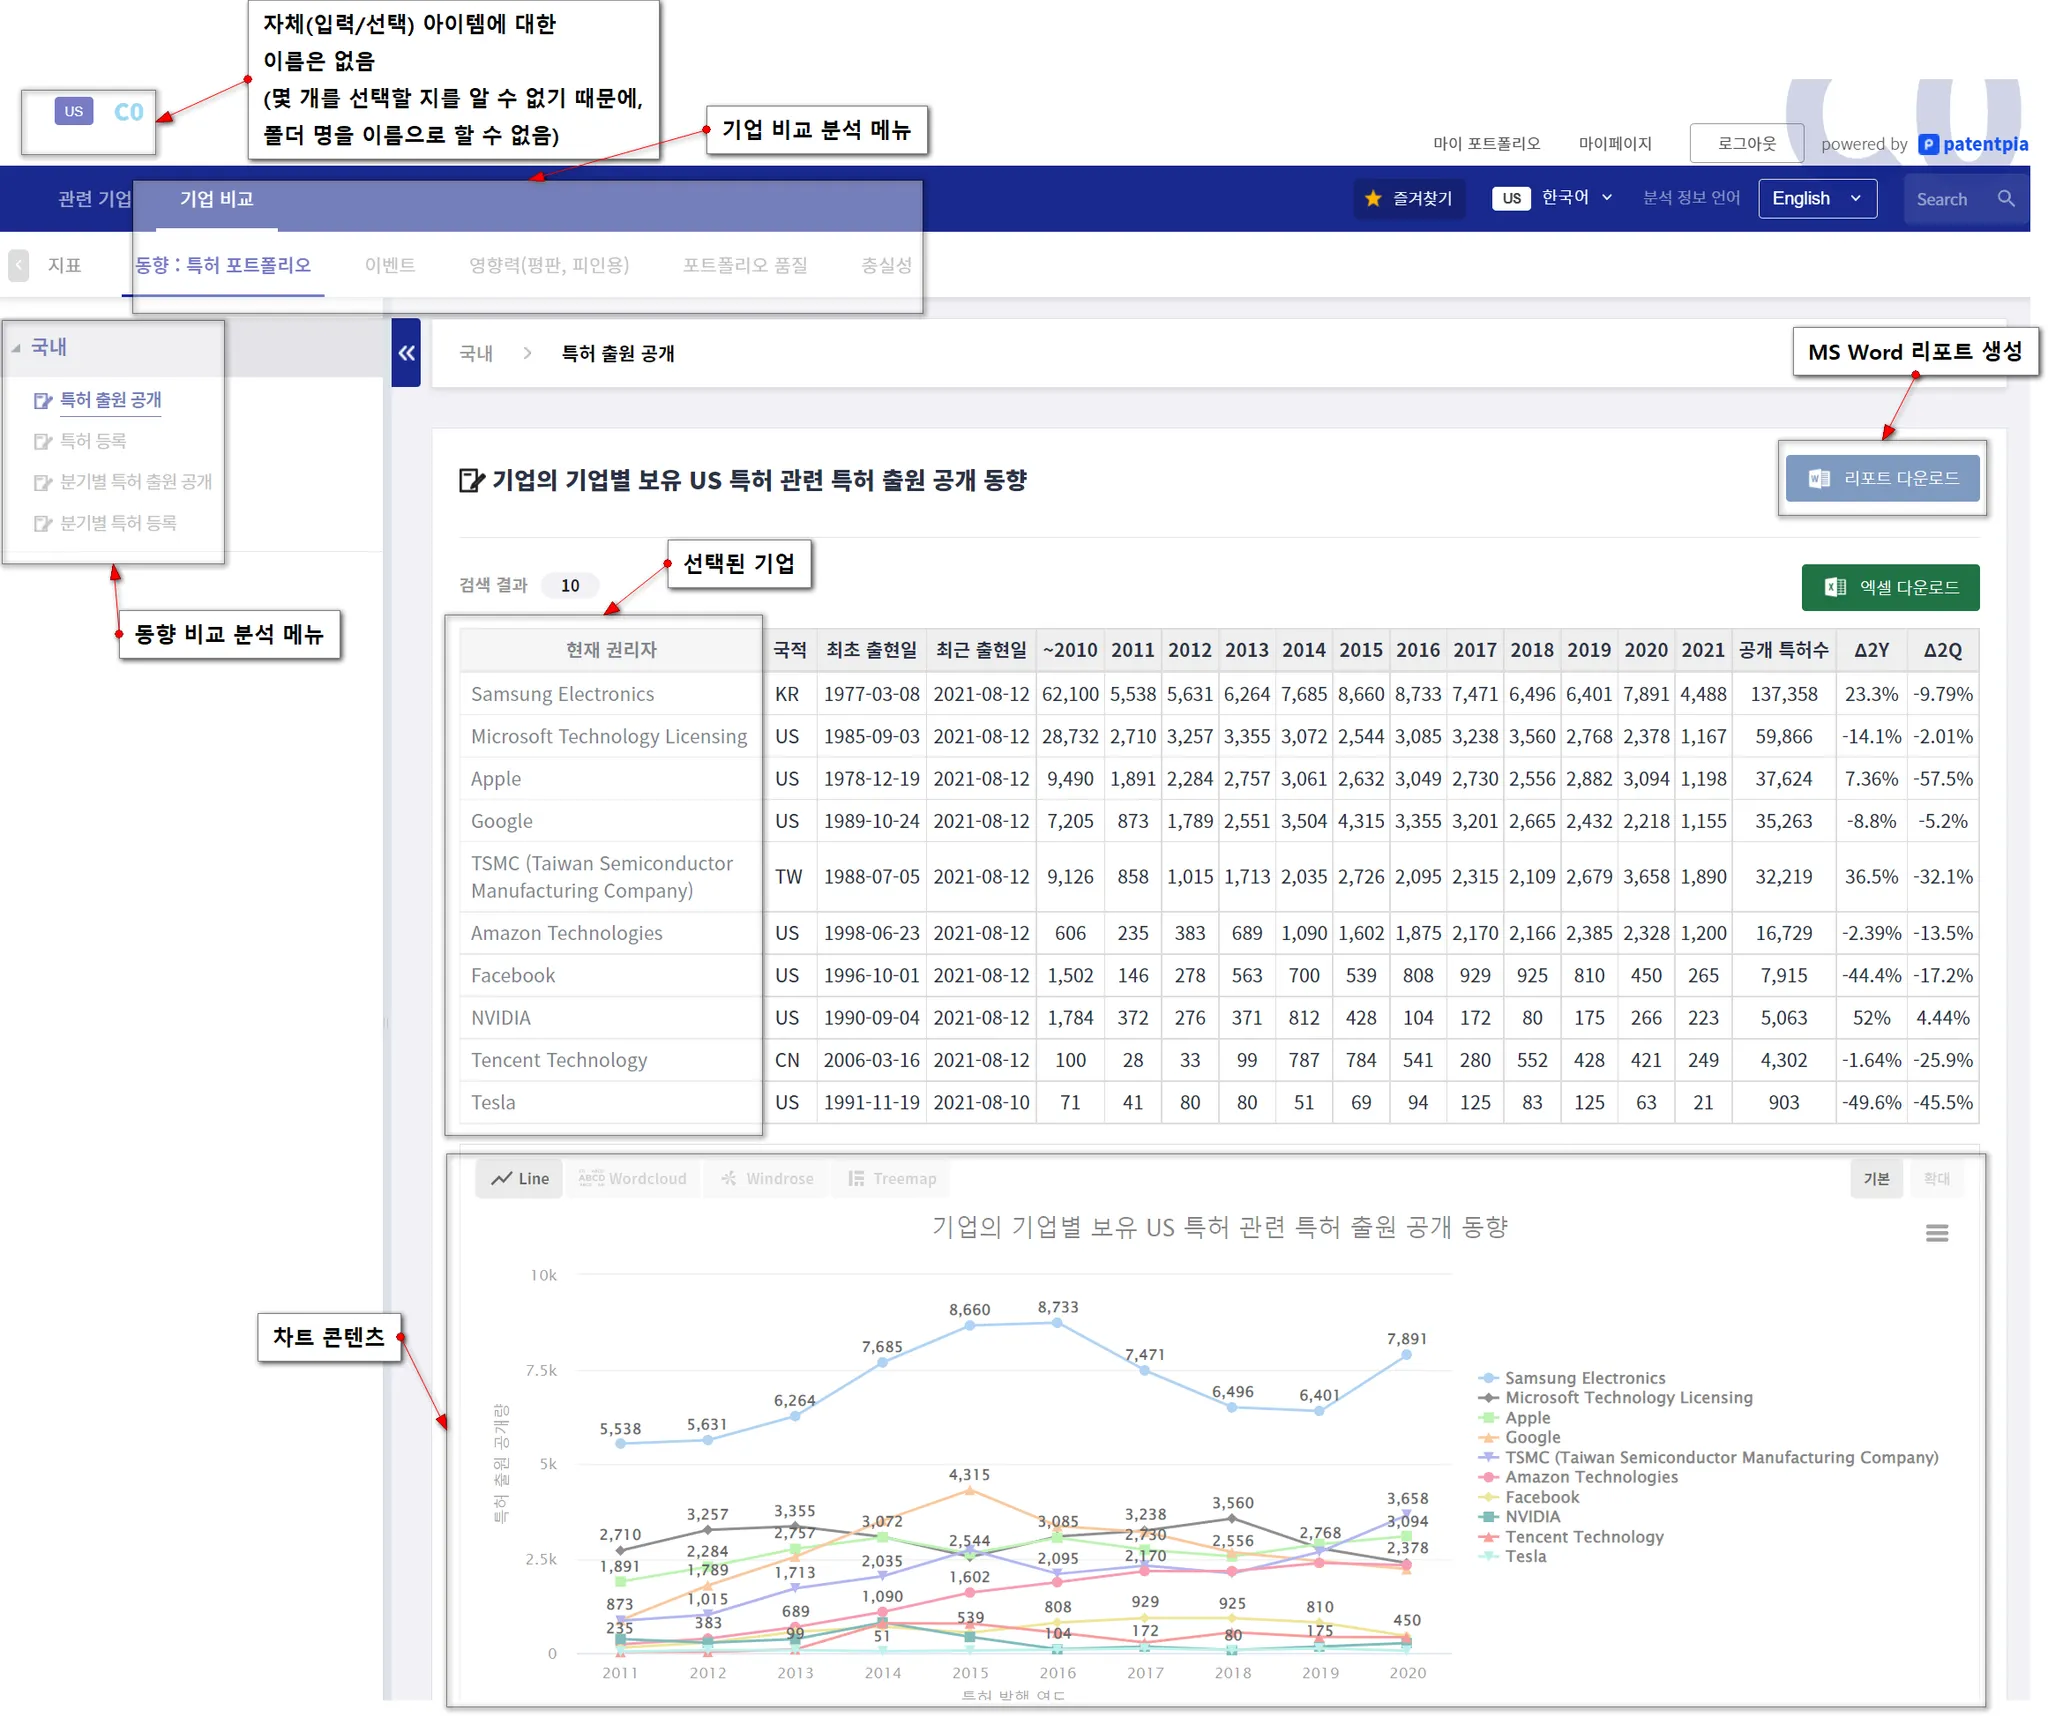
Task: Toggle the Samsung Electronics legend series
Action: (x=1584, y=1378)
